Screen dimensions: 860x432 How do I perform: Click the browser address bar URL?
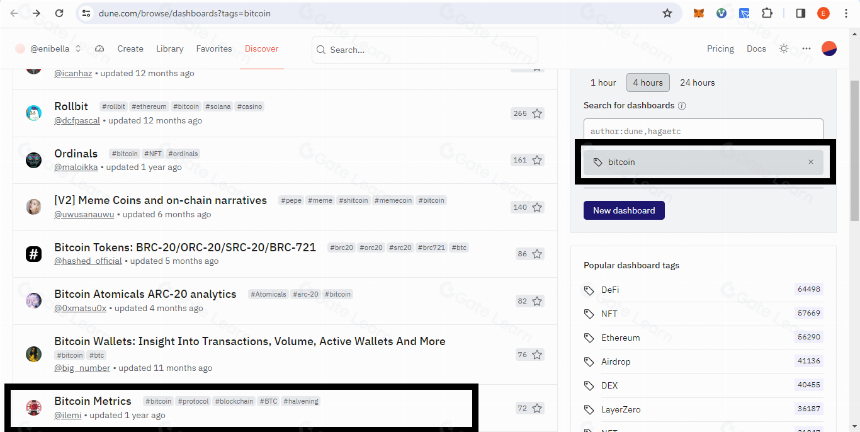coord(184,13)
